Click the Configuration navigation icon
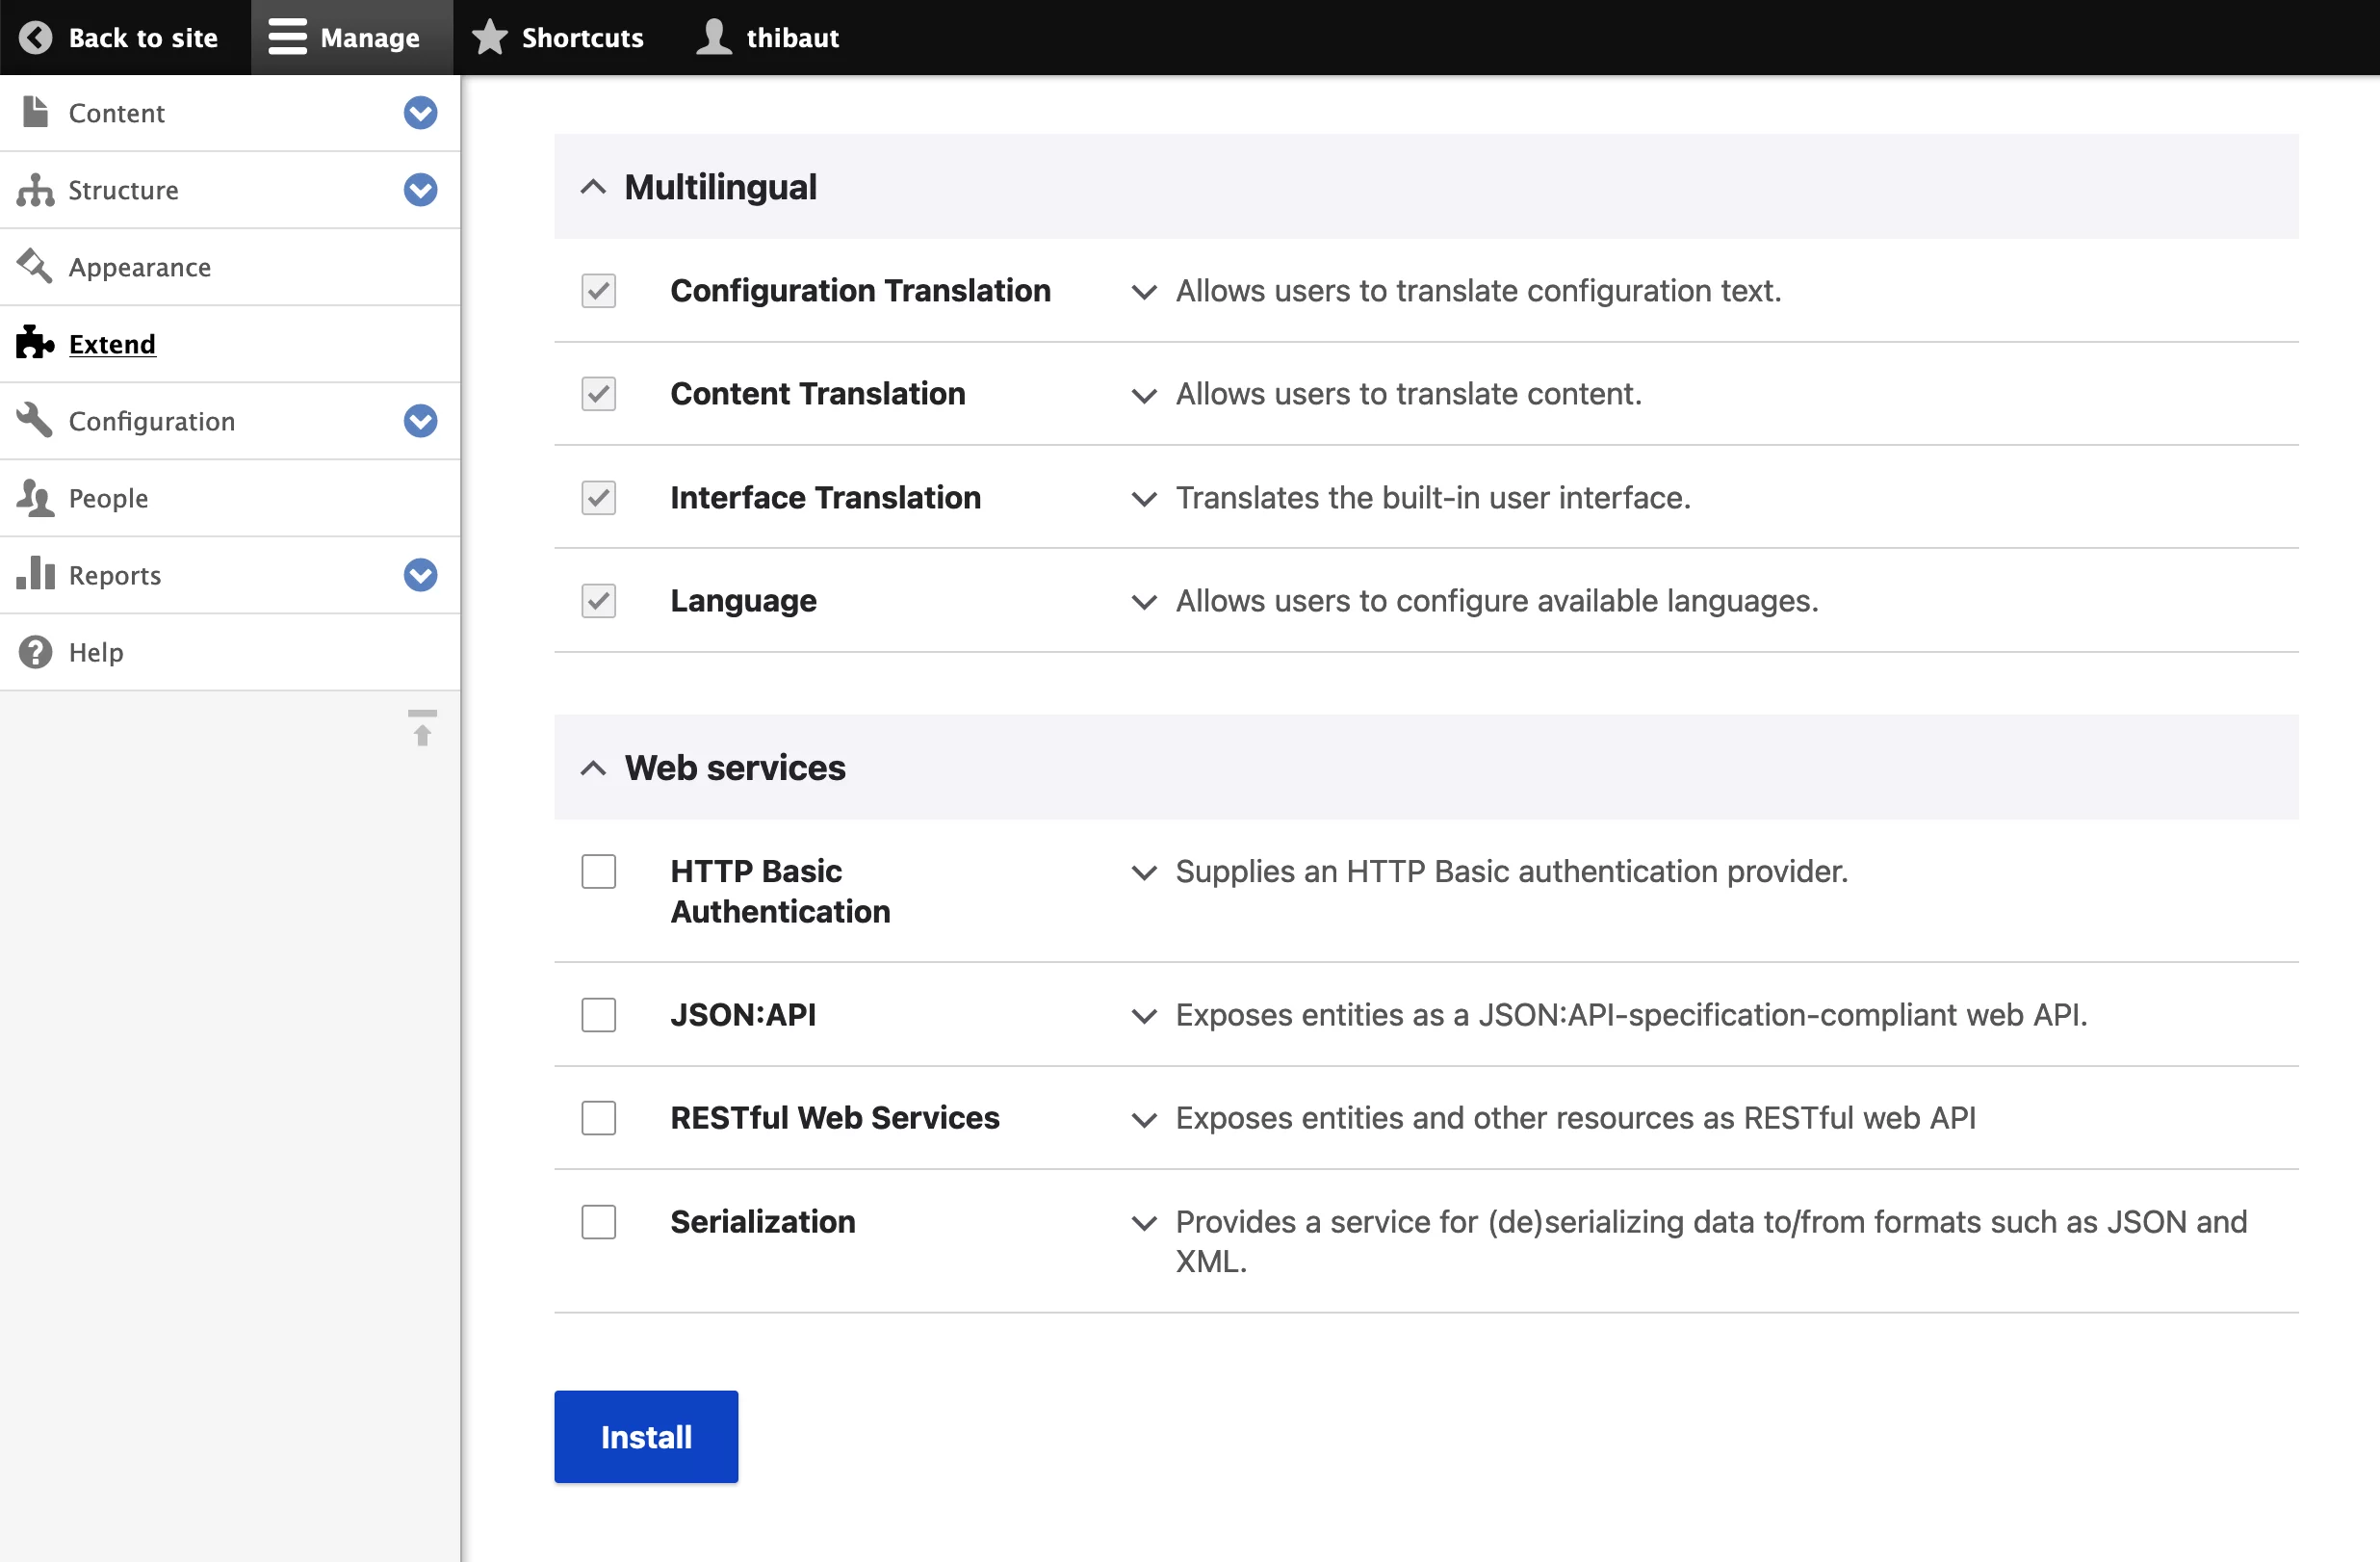 click(x=33, y=418)
